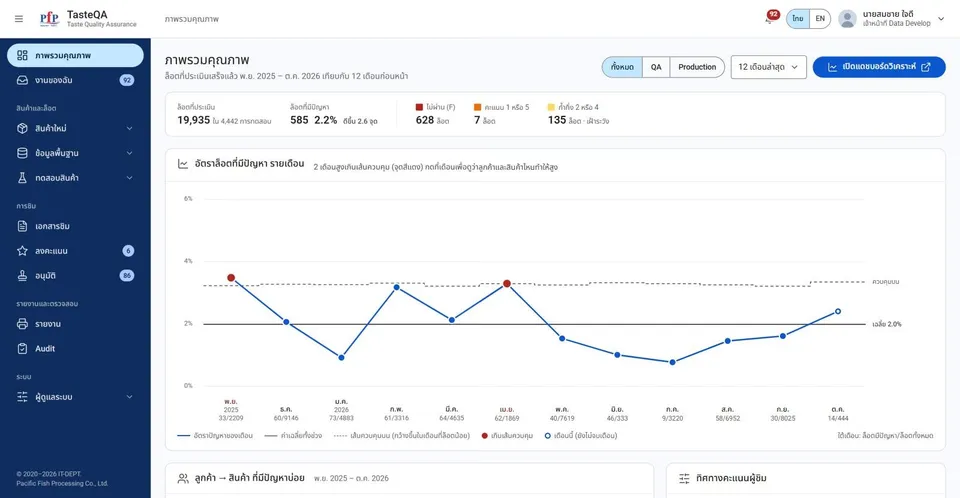Open the notifications bell with 92 badge
Screen dimensions: 960x498
pyautogui.click(x=770, y=18)
